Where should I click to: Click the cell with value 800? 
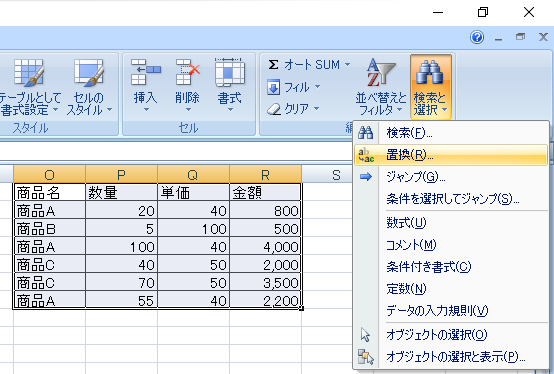point(265,210)
